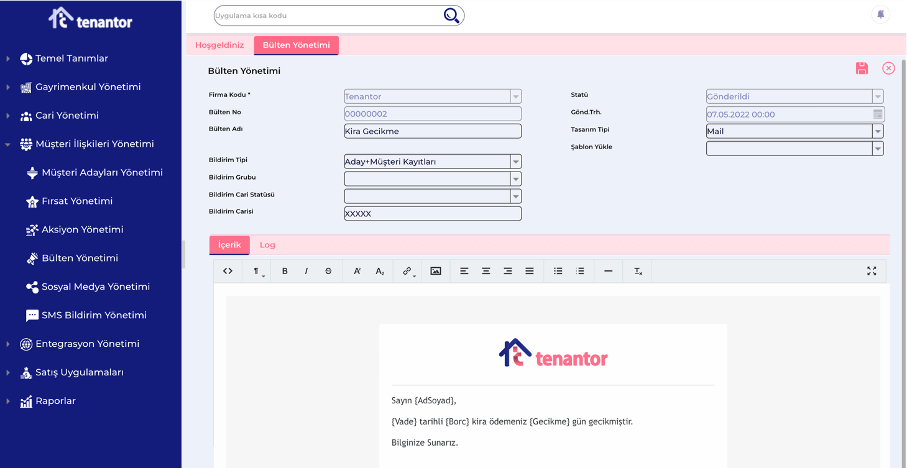The width and height of the screenshot is (908, 468).
Task: Click the save (floppy disk) icon
Action: pyautogui.click(x=861, y=68)
